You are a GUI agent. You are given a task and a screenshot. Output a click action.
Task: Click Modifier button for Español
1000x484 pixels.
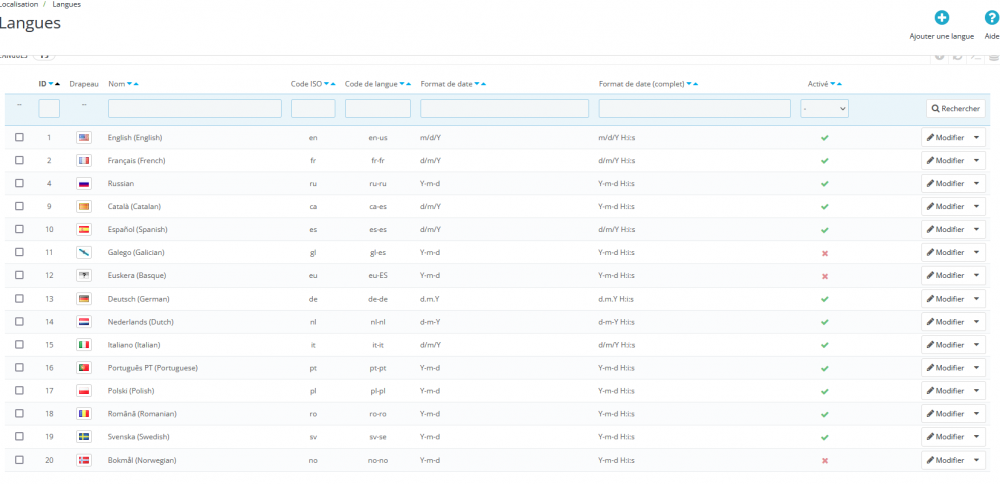point(945,229)
